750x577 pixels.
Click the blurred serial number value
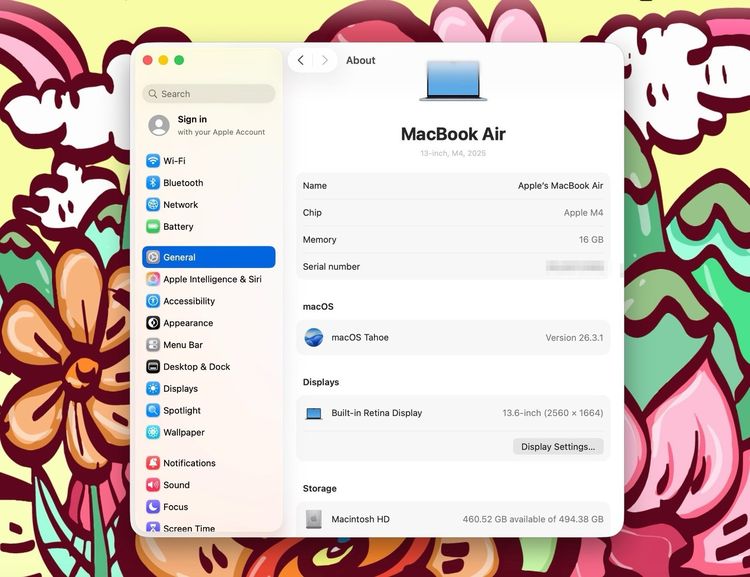(x=574, y=266)
